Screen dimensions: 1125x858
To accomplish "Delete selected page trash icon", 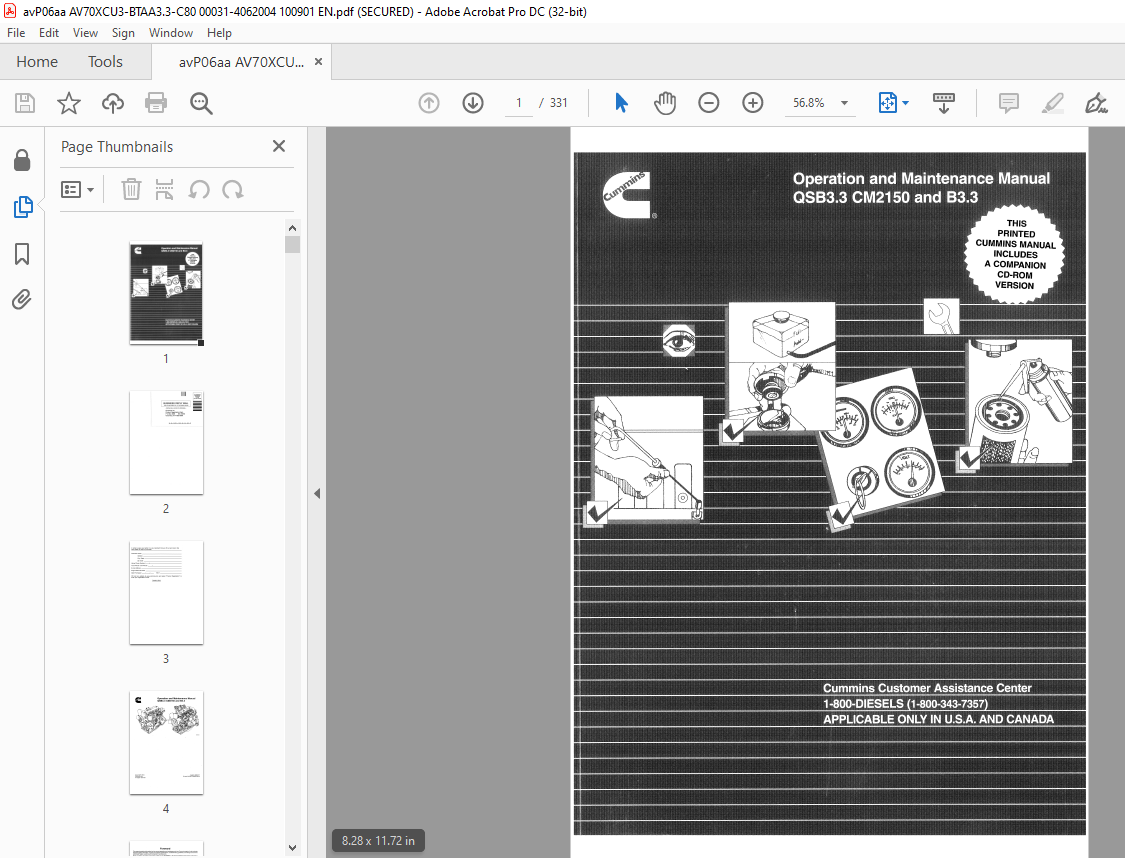I will tap(131, 190).
